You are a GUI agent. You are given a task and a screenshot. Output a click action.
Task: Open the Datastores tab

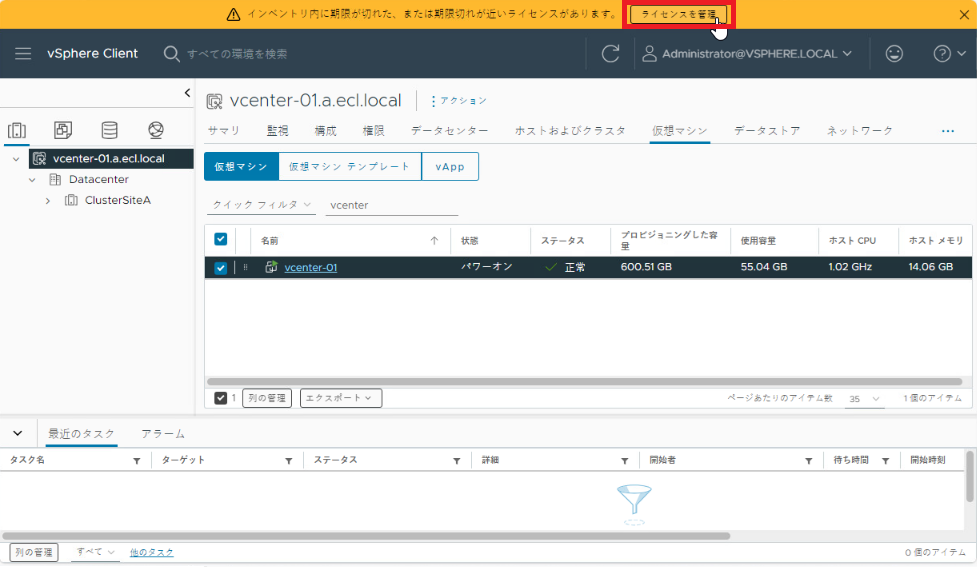(x=767, y=131)
